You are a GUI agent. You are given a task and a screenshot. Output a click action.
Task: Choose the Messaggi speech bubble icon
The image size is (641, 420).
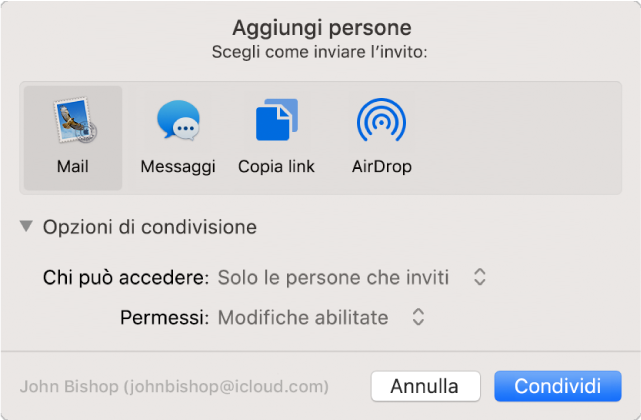178,123
